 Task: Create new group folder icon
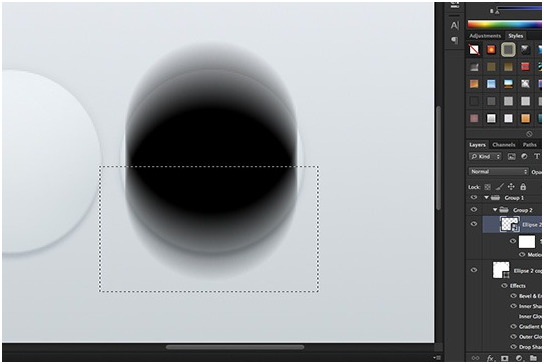pyautogui.click(x=534, y=358)
